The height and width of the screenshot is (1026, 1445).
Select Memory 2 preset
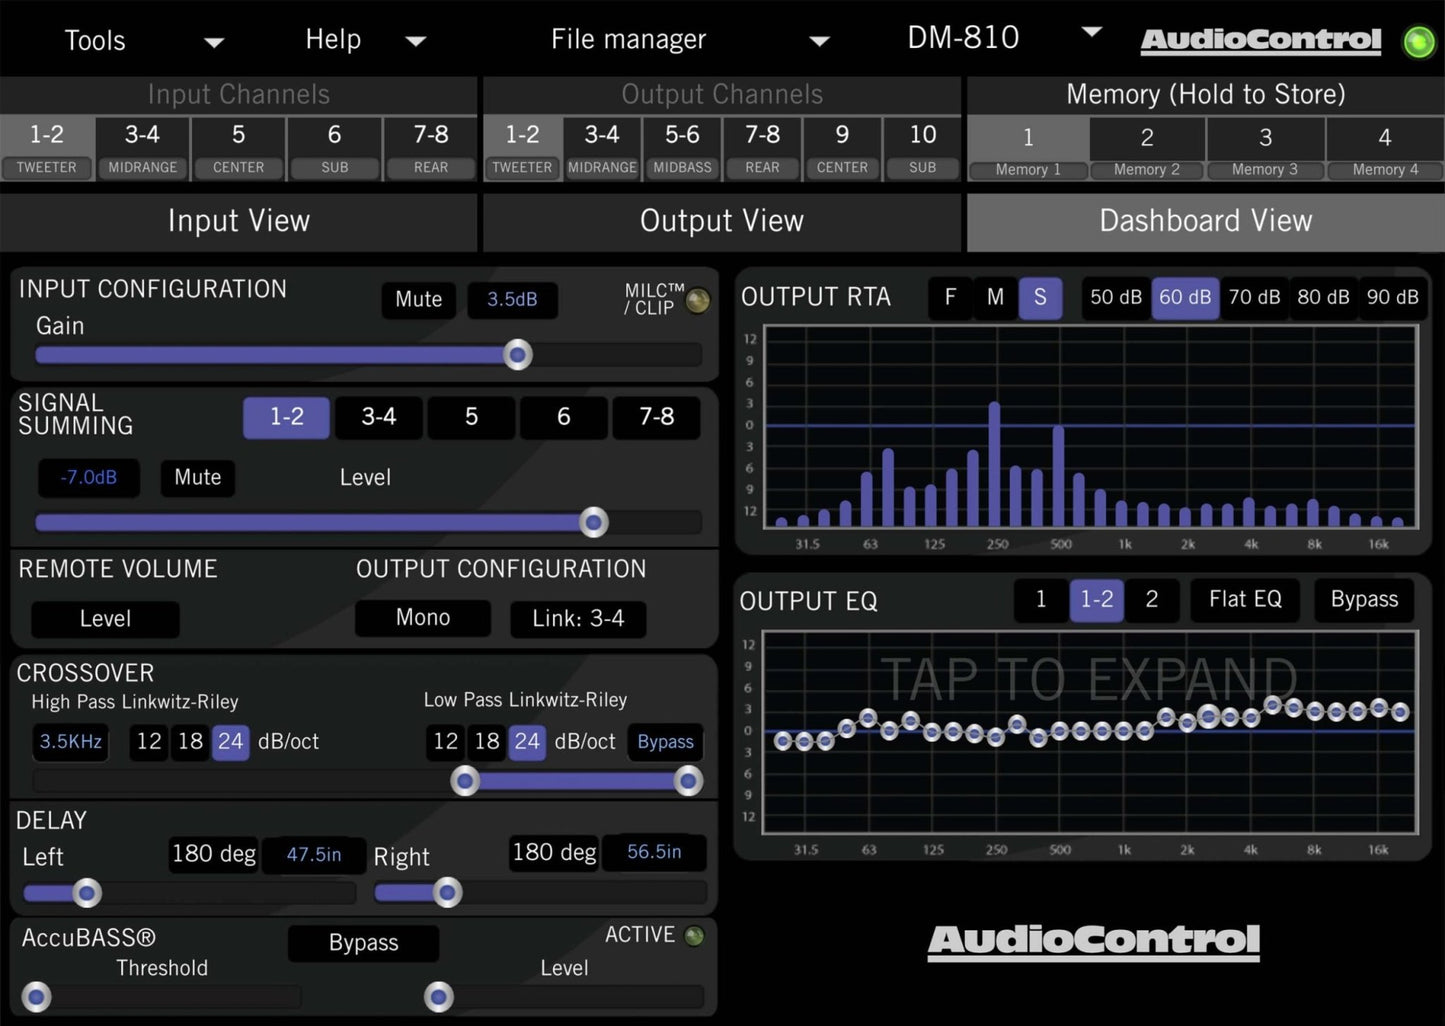point(1147,150)
